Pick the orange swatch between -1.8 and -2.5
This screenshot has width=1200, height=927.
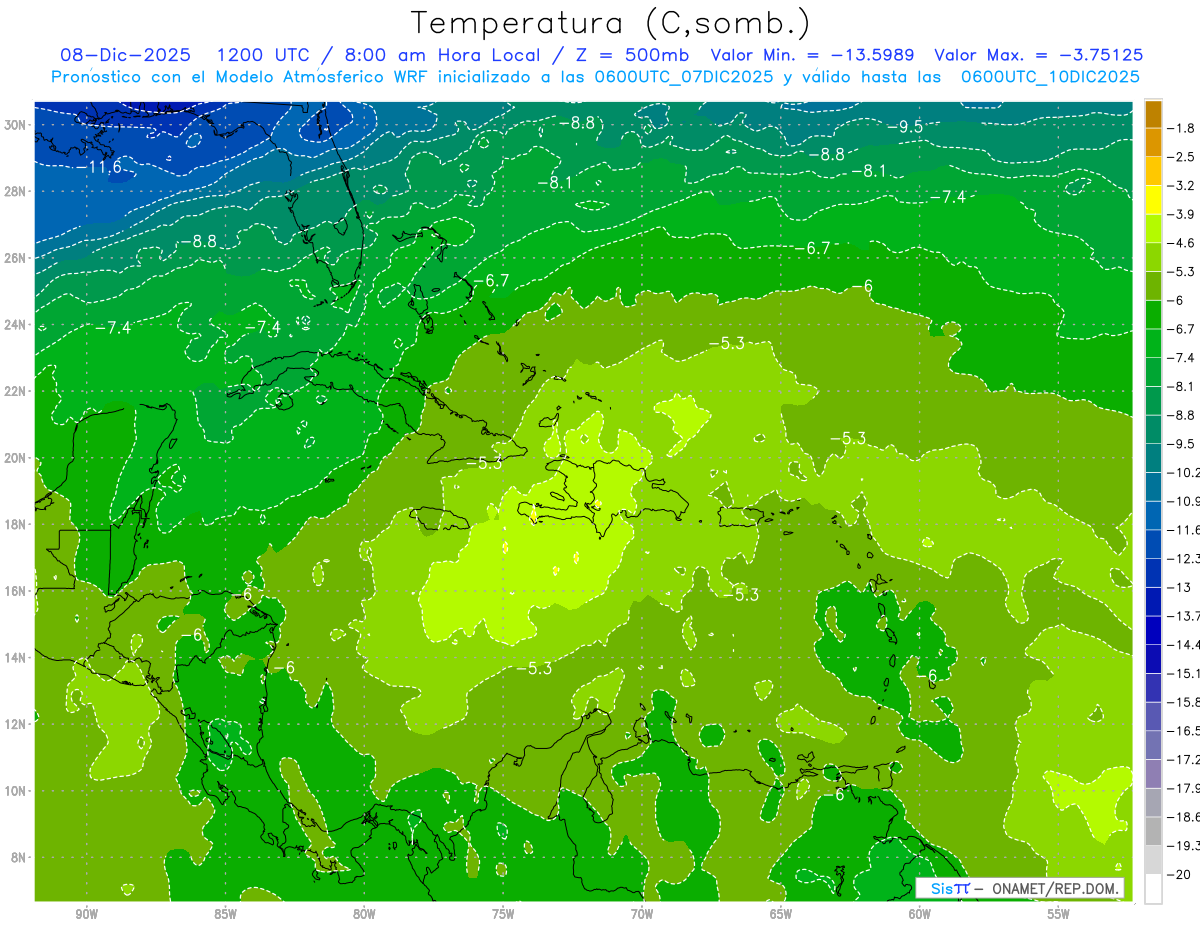pos(1153,143)
